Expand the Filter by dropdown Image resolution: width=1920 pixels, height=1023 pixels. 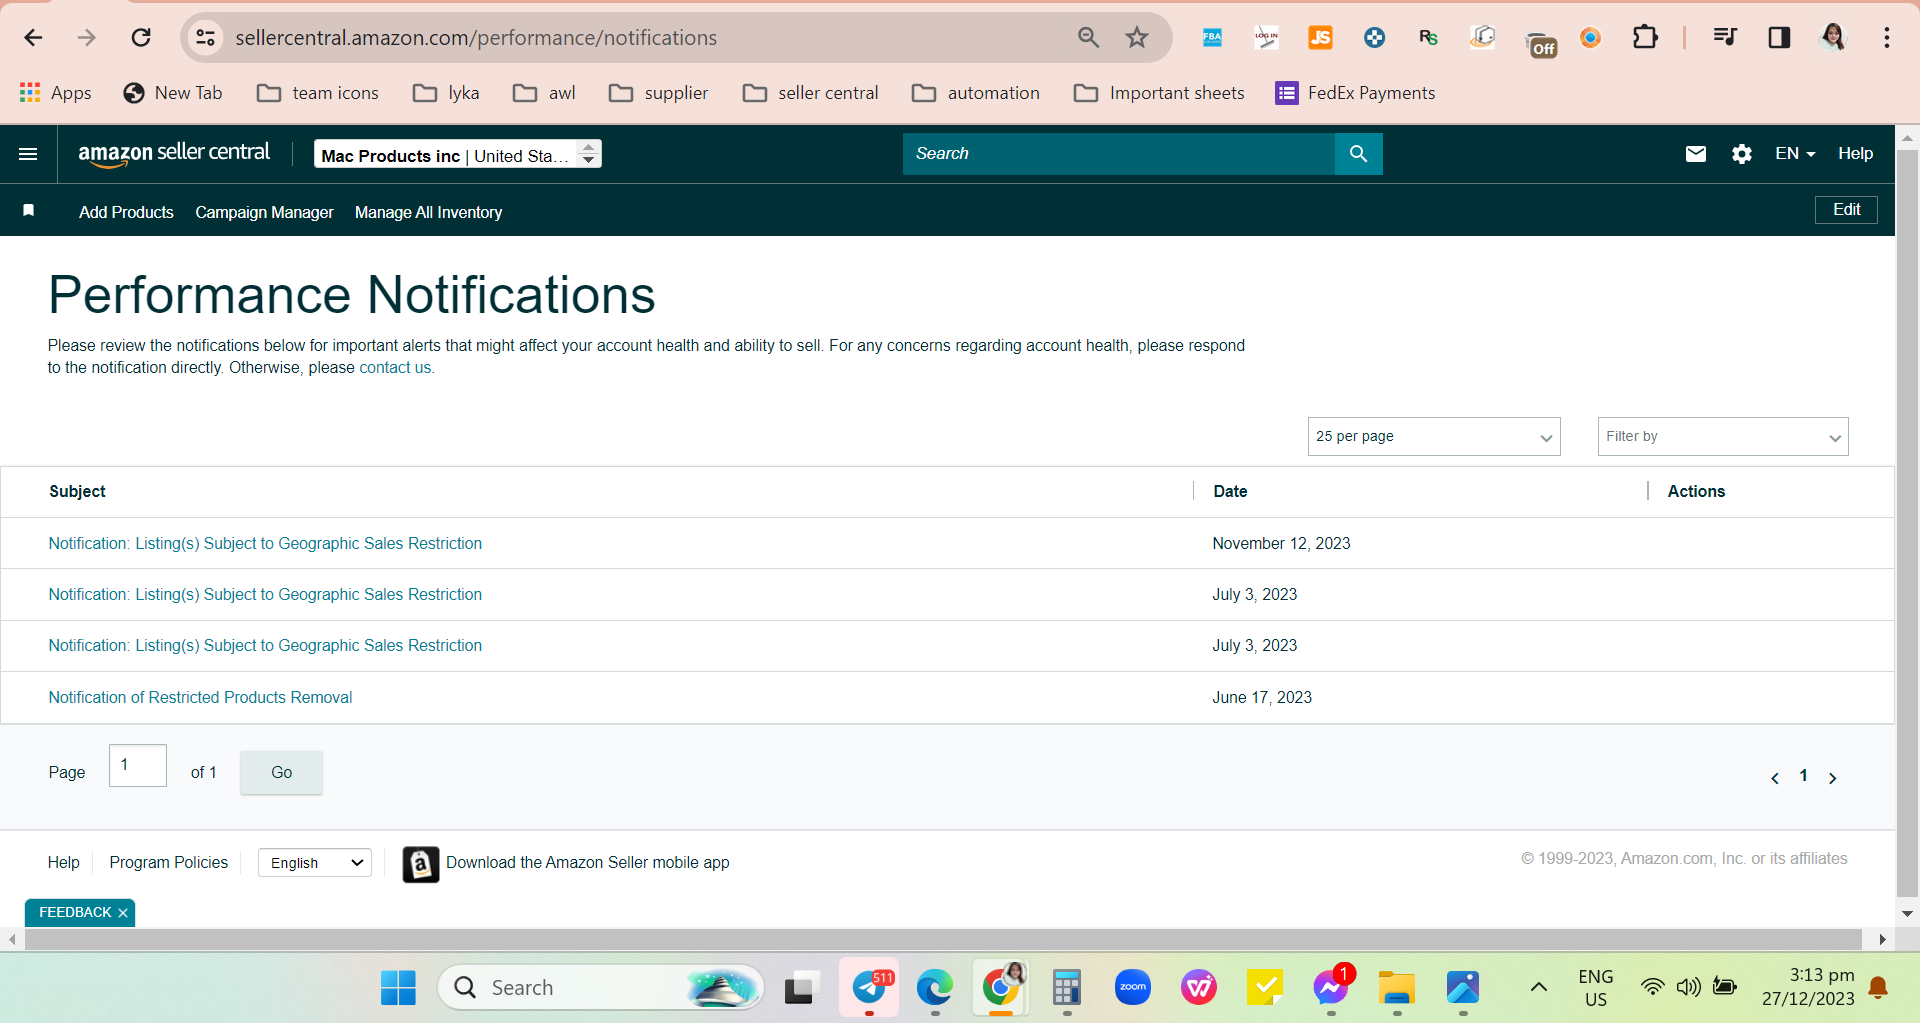[1723, 437]
